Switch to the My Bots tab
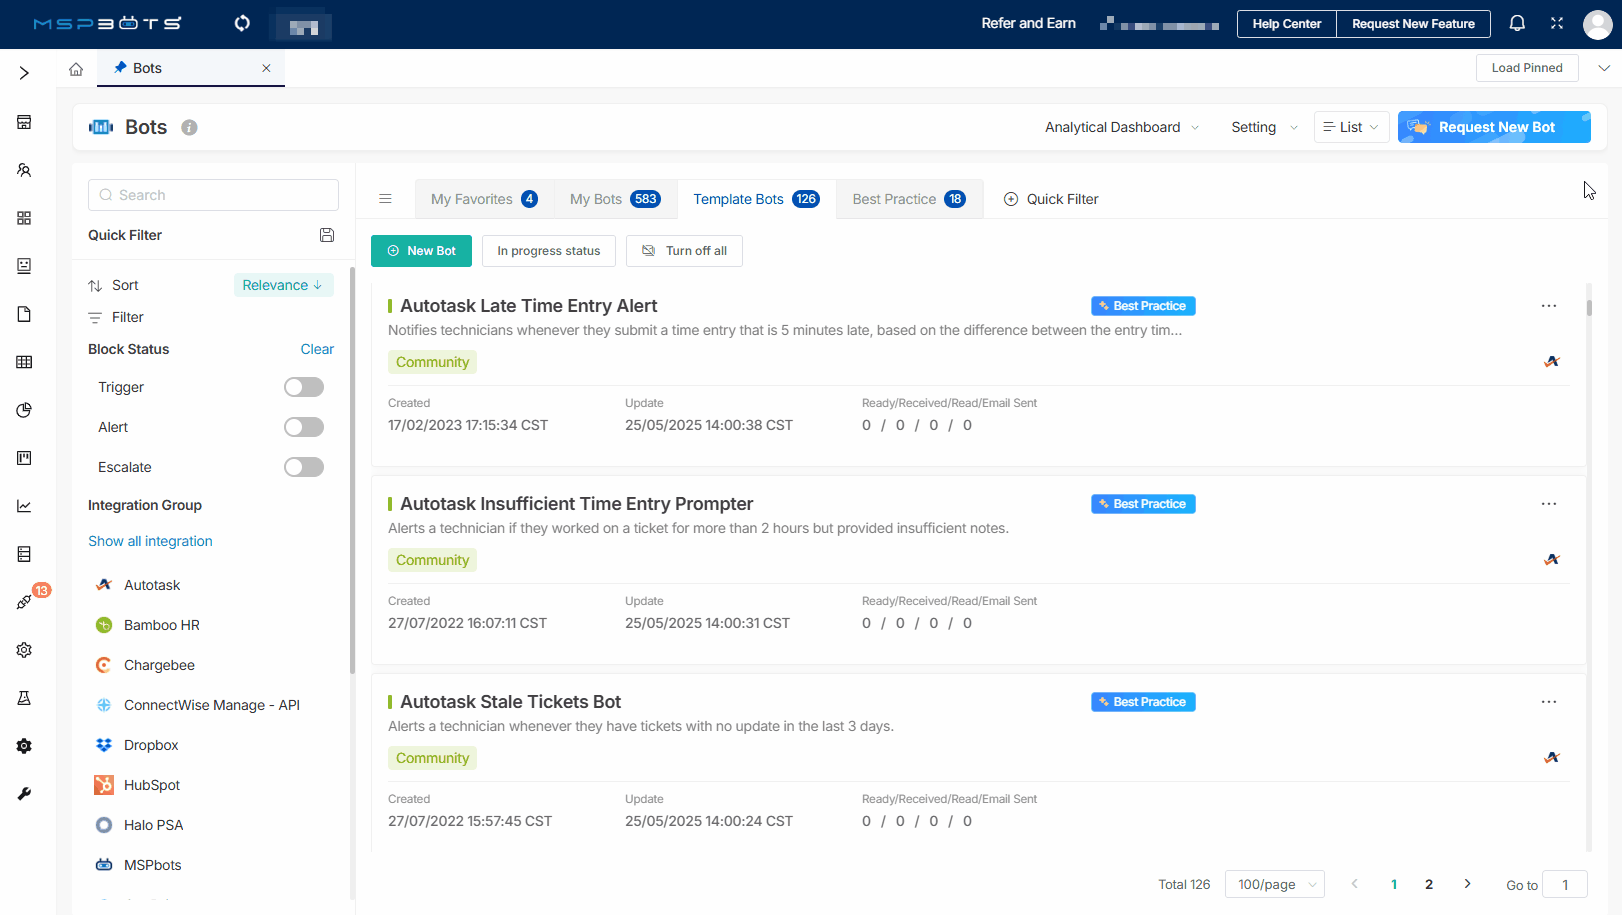1622x915 pixels. point(614,199)
